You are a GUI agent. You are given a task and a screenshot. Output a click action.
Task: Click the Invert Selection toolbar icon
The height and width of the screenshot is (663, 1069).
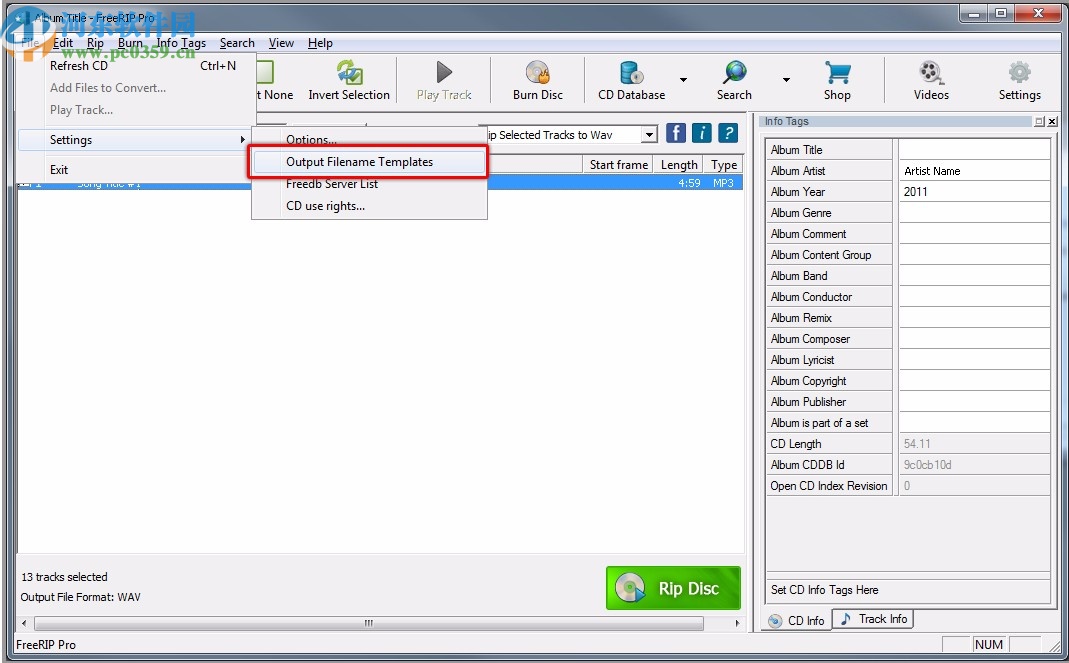[349, 80]
